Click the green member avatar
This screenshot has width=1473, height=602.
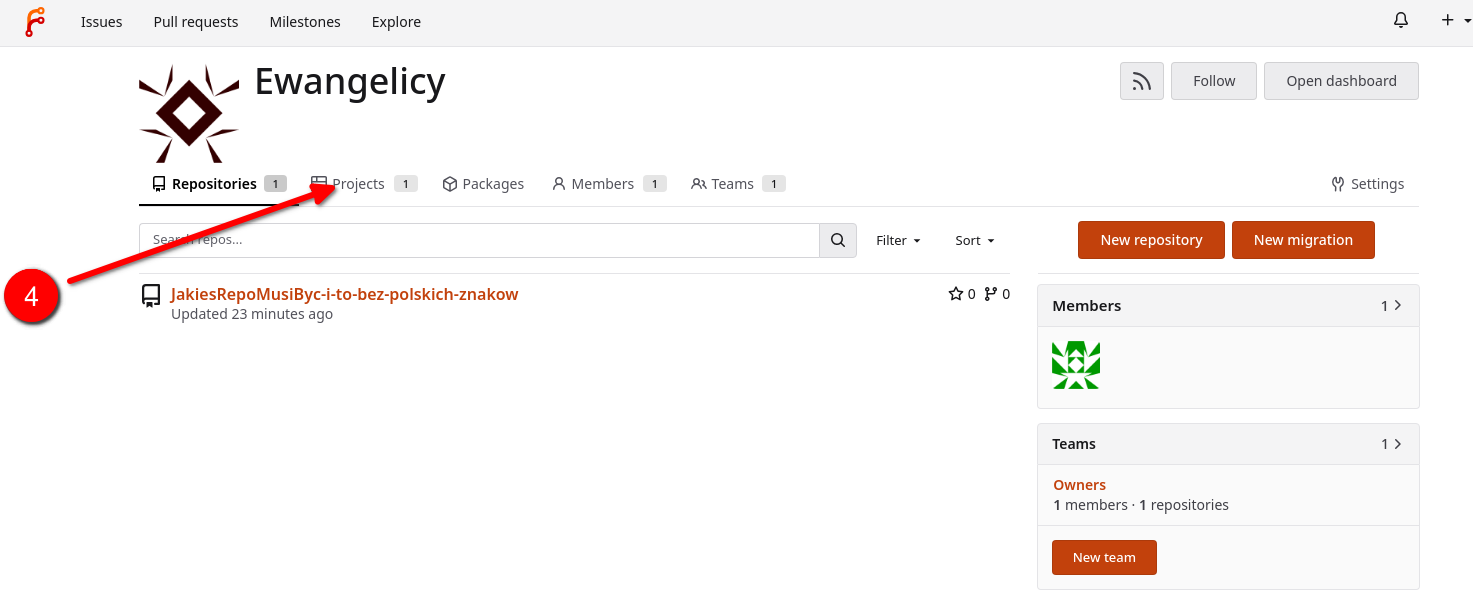click(1076, 365)
